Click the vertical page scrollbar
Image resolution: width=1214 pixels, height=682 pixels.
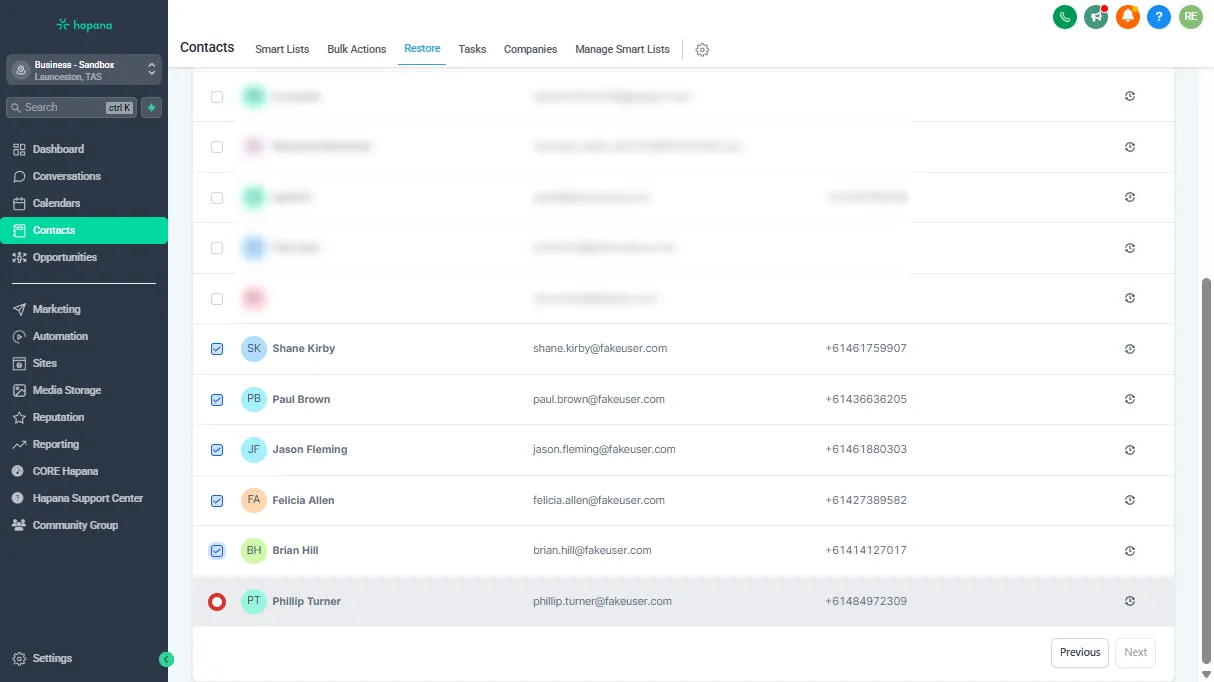(x=1206, y=470)
